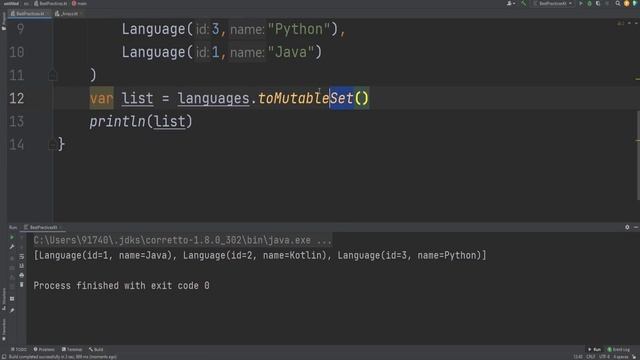Click the 'untitled' project breadcrumb
The height and width of the screenshot is (360, 640).
pos(11,4)
